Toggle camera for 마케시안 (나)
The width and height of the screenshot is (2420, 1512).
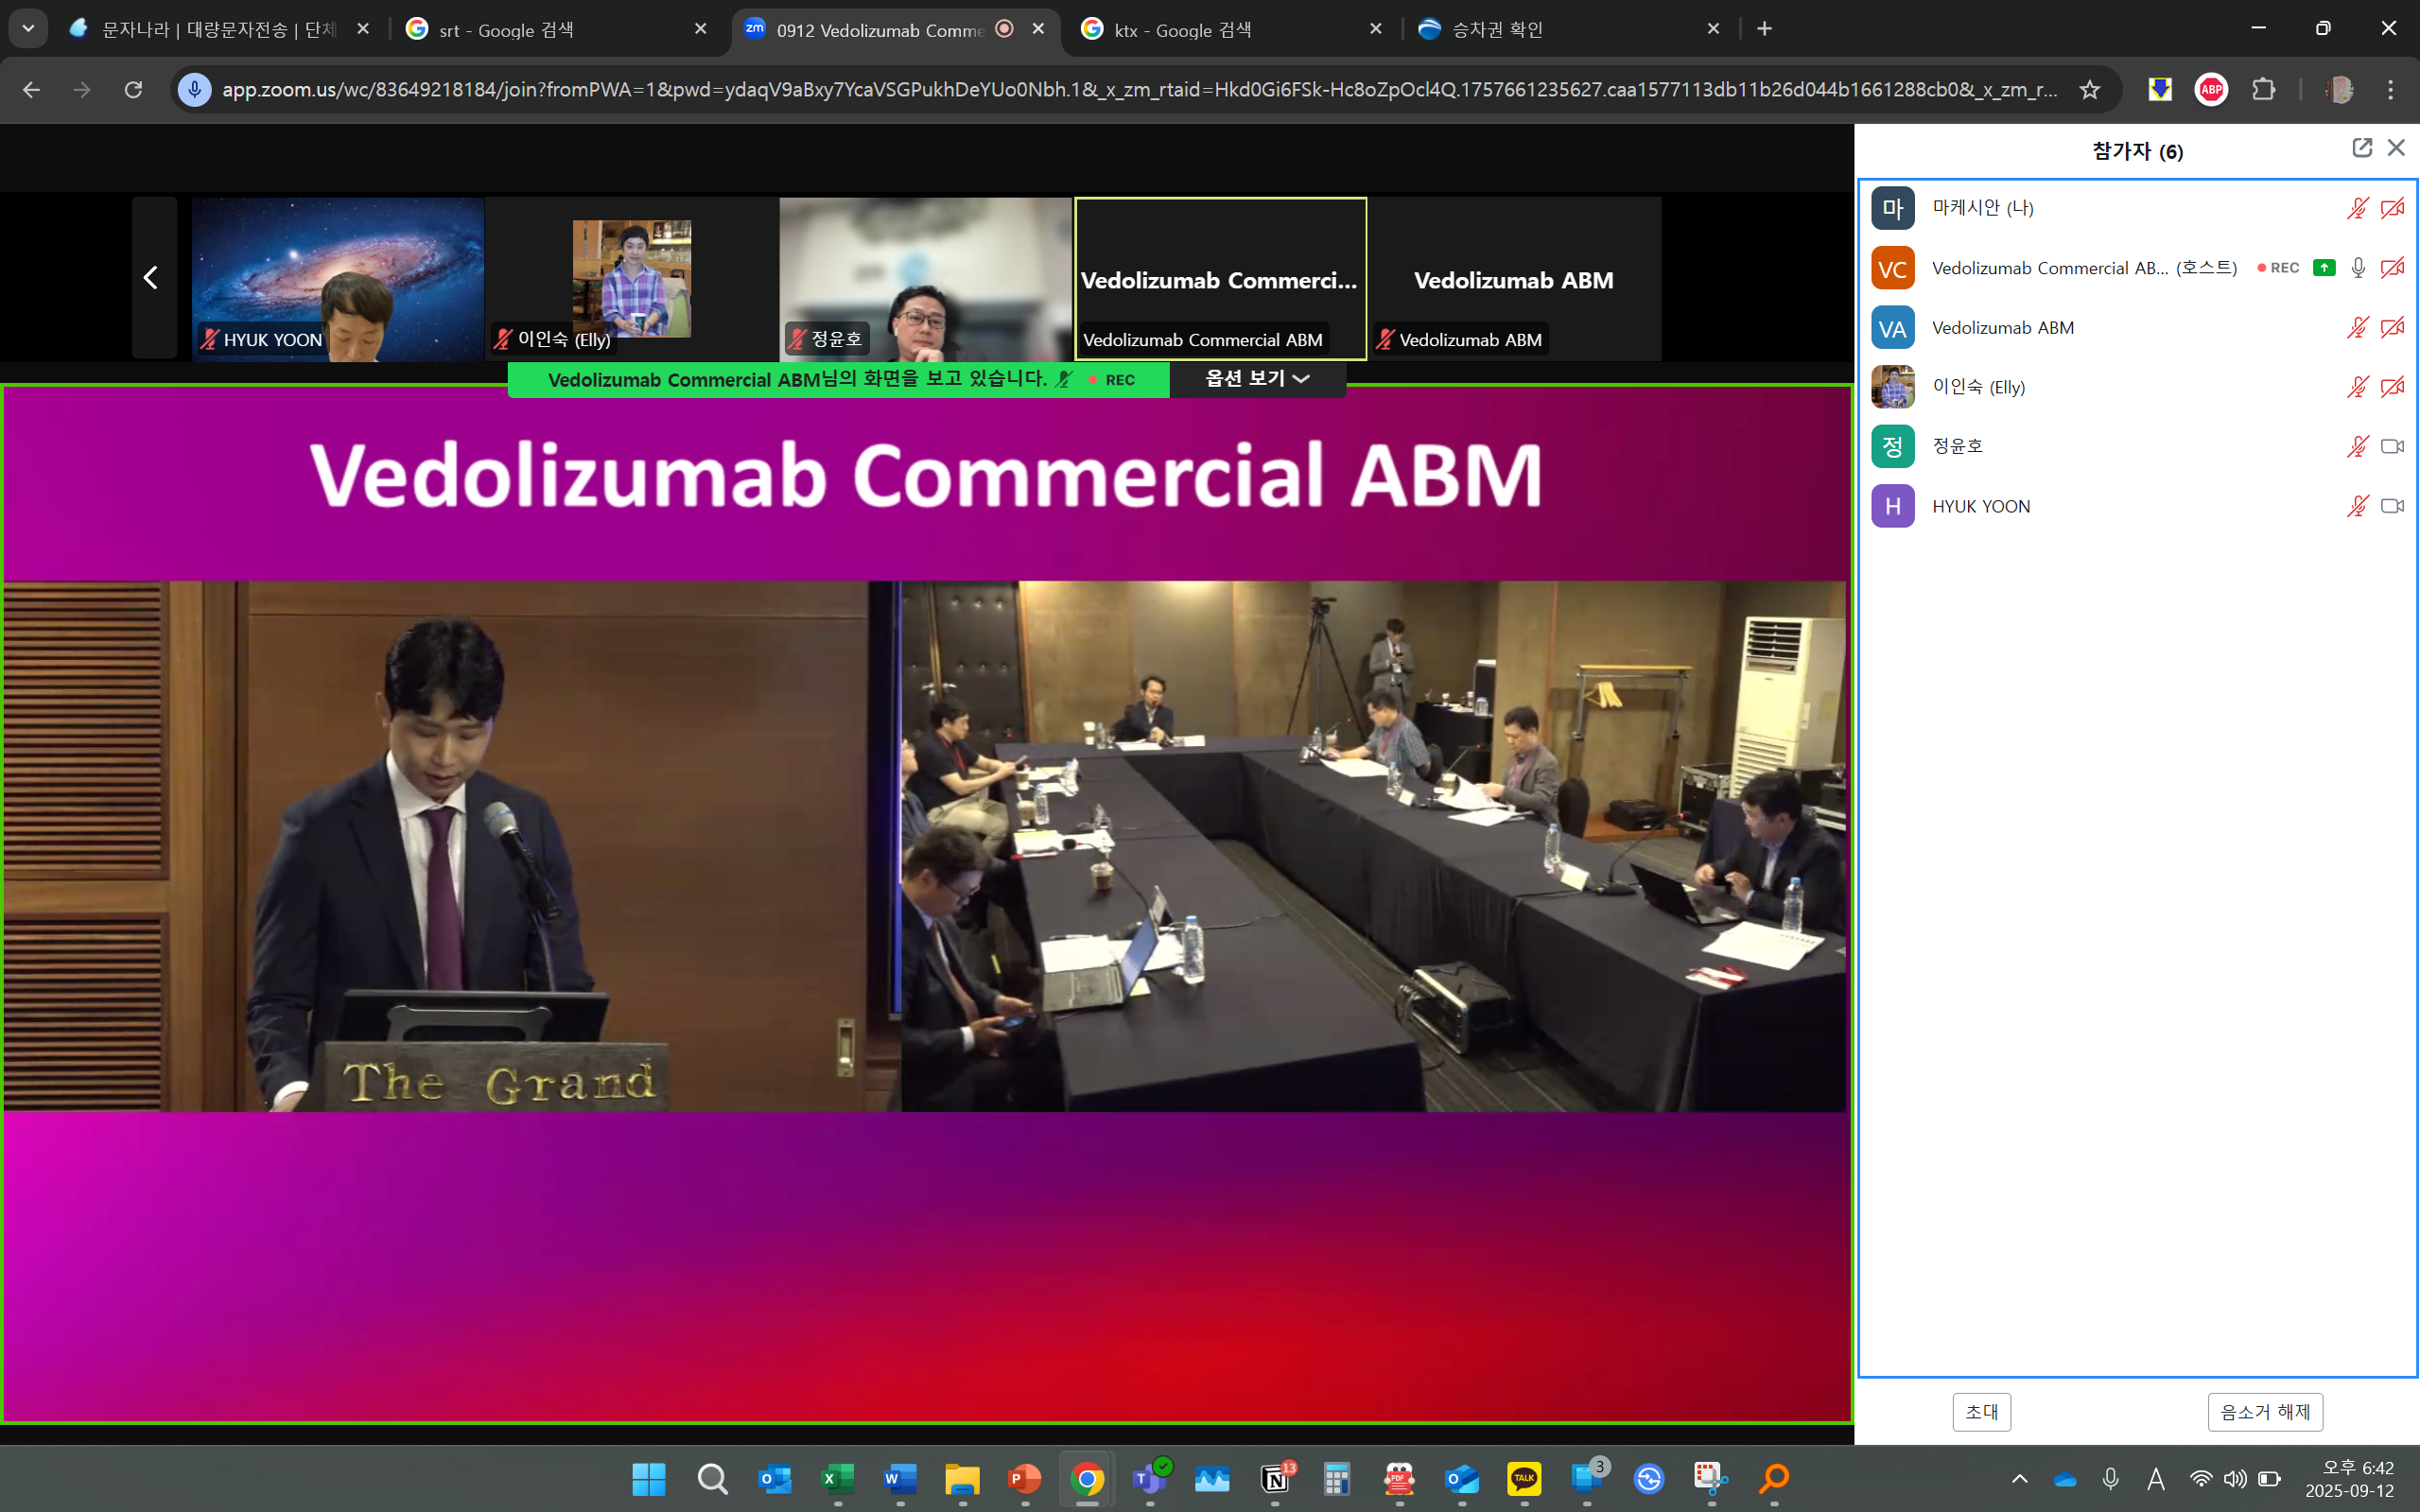2392,208
